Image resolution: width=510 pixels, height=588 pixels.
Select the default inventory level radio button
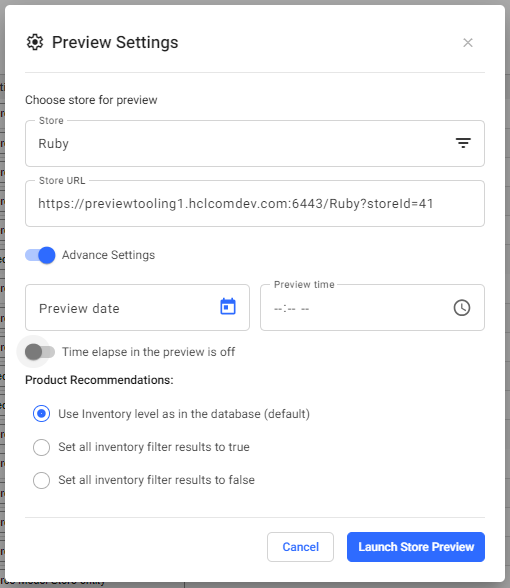pyautogui.click(x=41, y=414)
